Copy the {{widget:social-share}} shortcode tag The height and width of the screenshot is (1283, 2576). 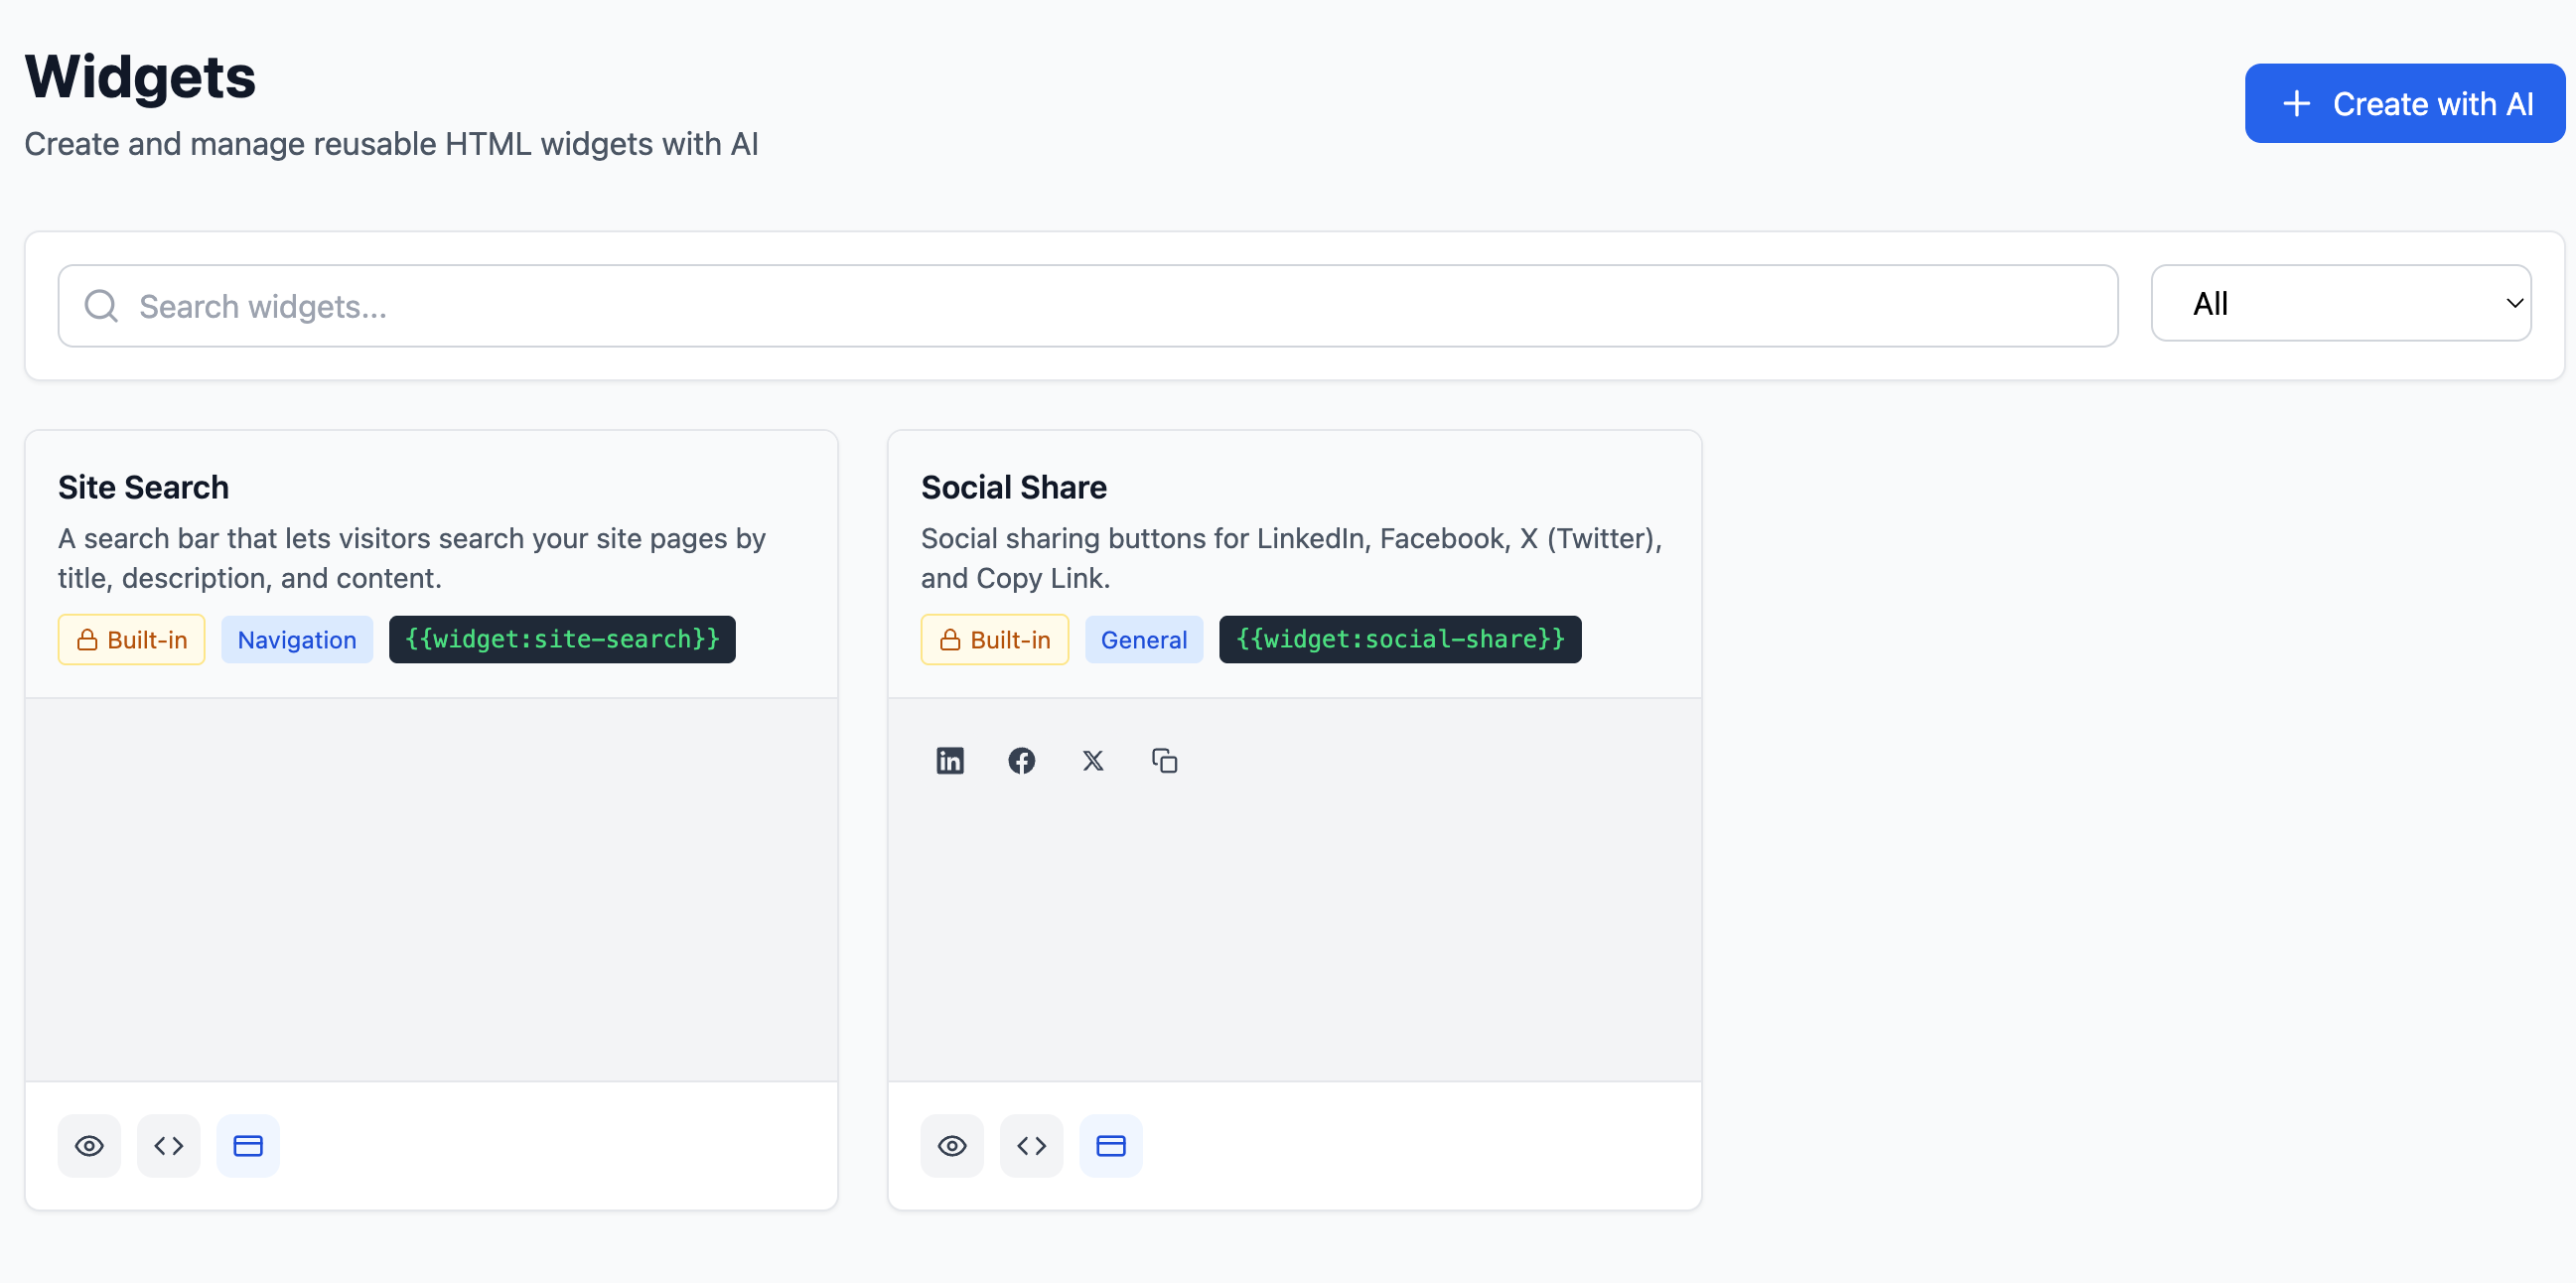tap(1399, 639)
